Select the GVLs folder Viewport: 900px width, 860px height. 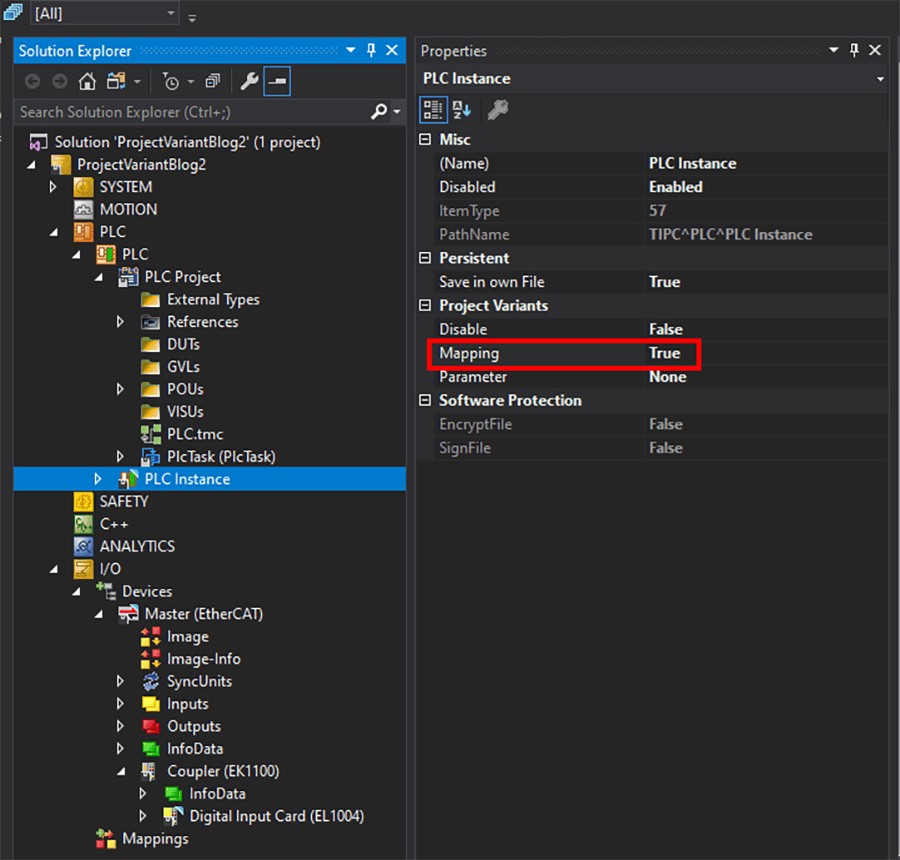coord(183,367)
